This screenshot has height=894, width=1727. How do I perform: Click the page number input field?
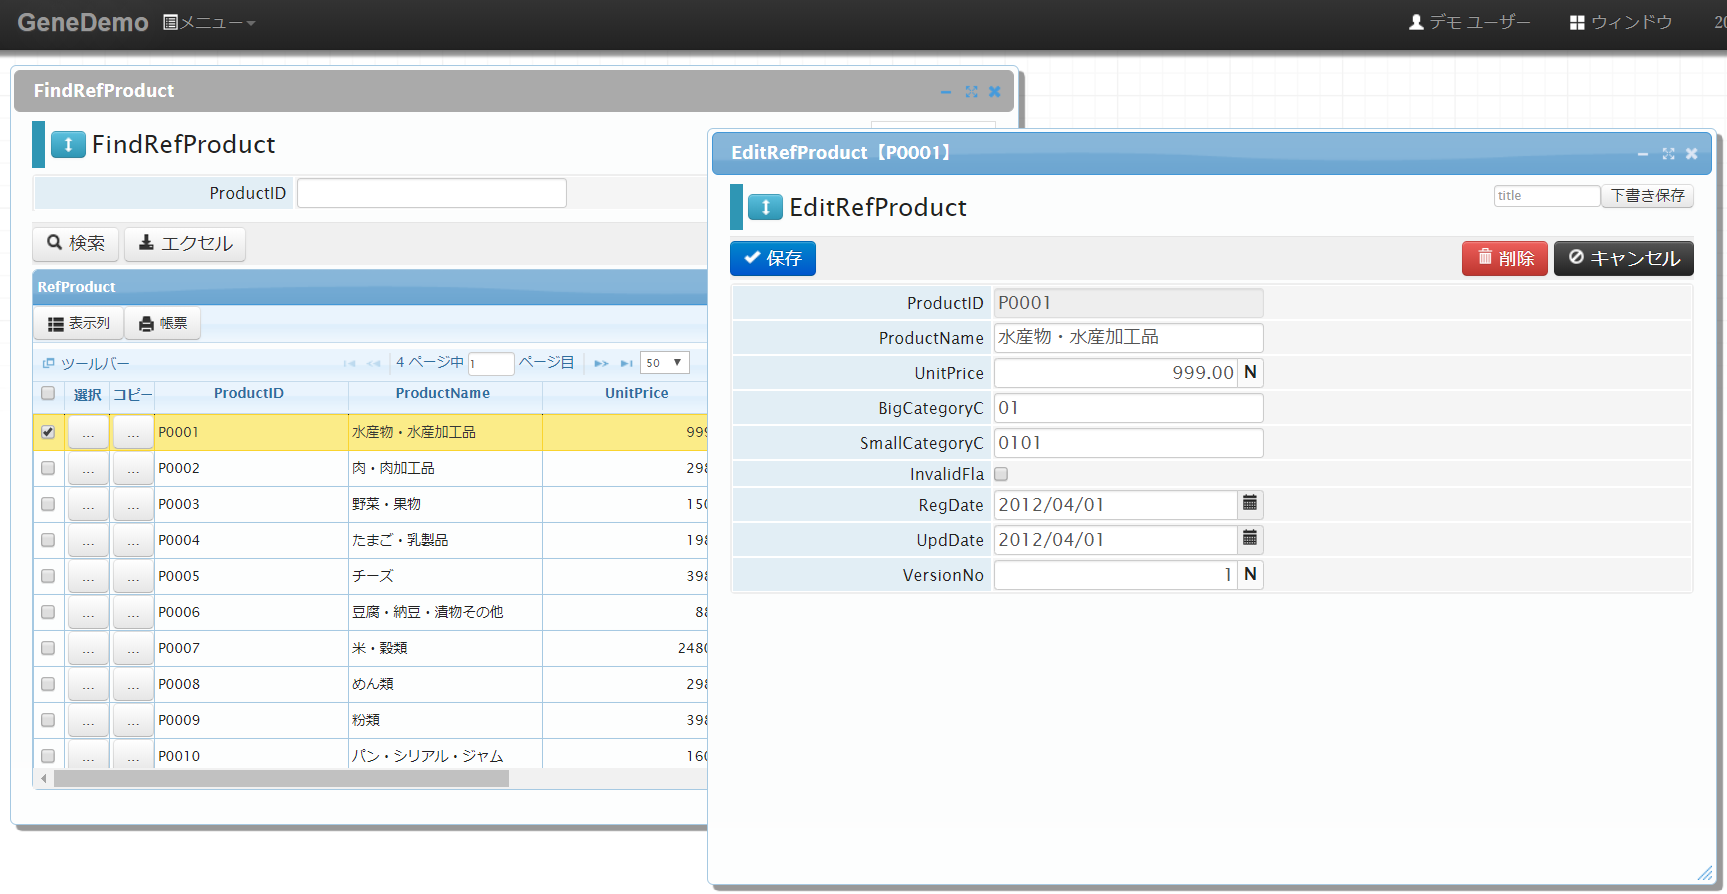pyautogui.click(x=491, y=363)
